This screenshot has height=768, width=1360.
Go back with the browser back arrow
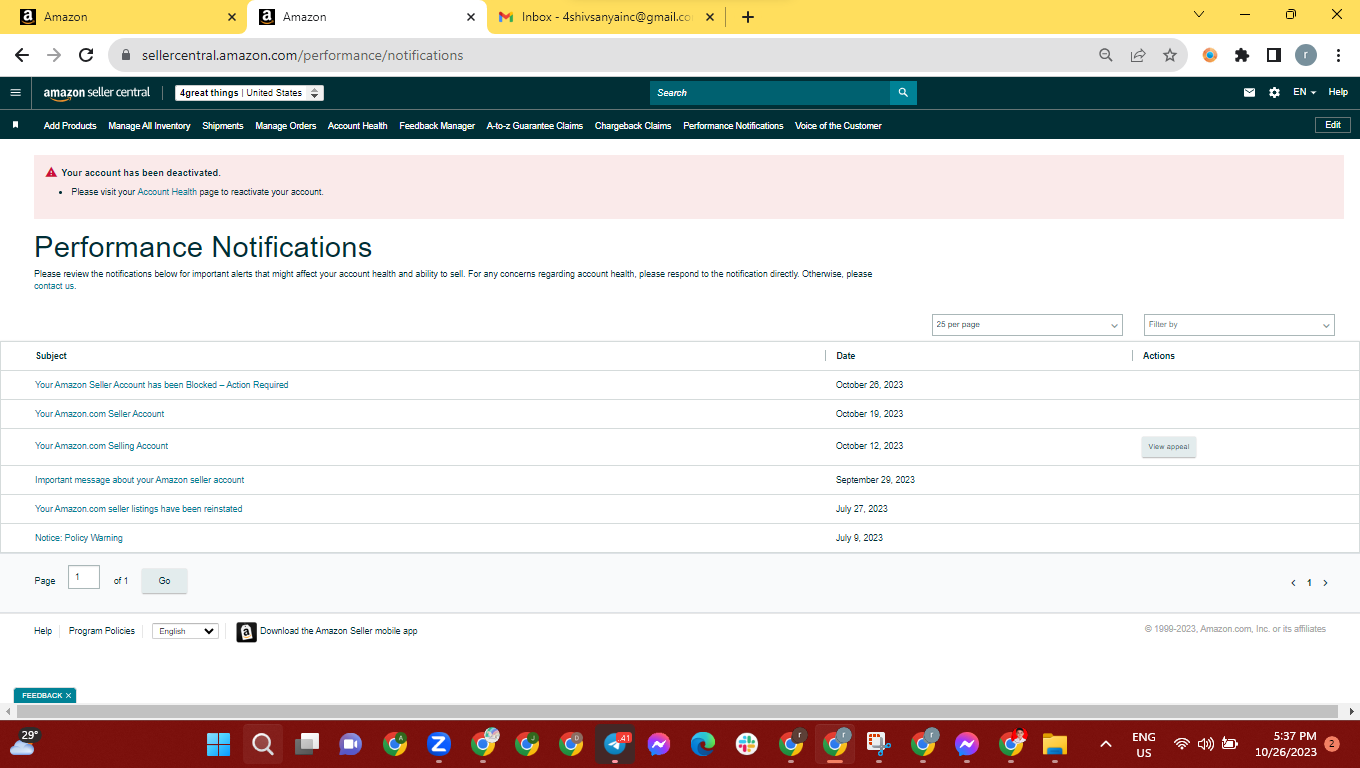click(x=22, y=55)
